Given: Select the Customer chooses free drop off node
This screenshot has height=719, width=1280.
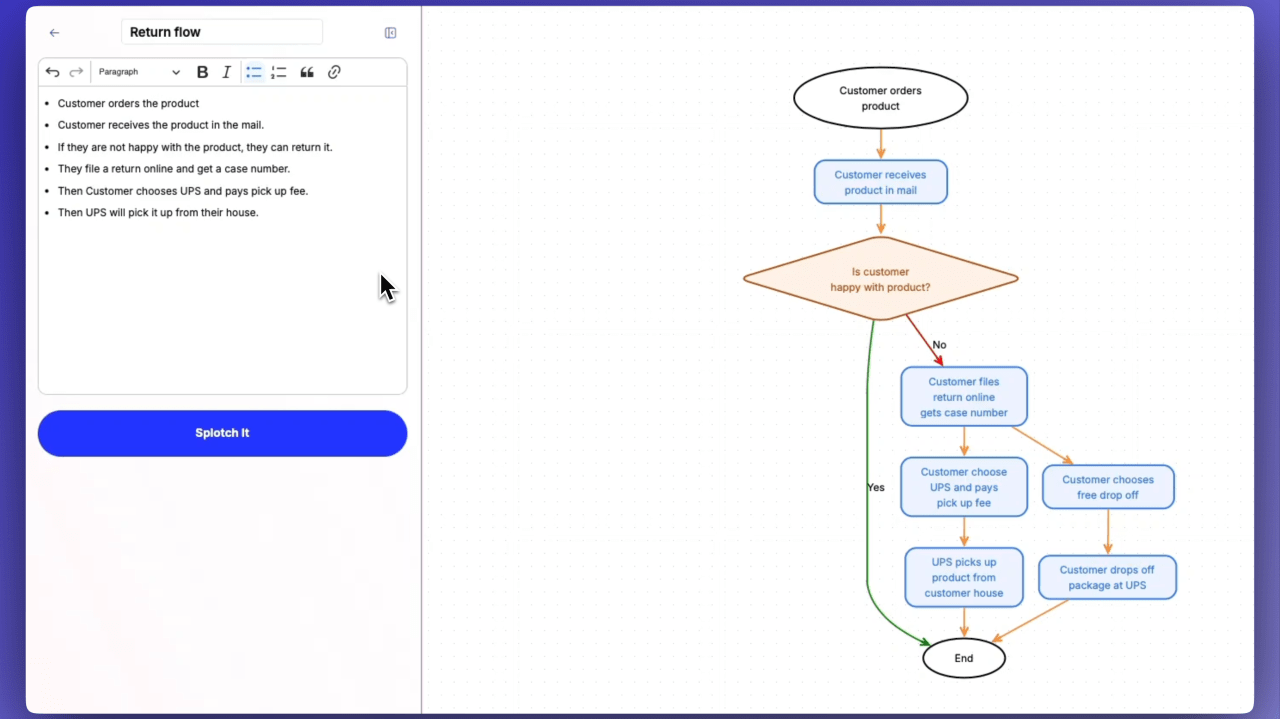Looking at the screenshot, I should (1108, 487).
